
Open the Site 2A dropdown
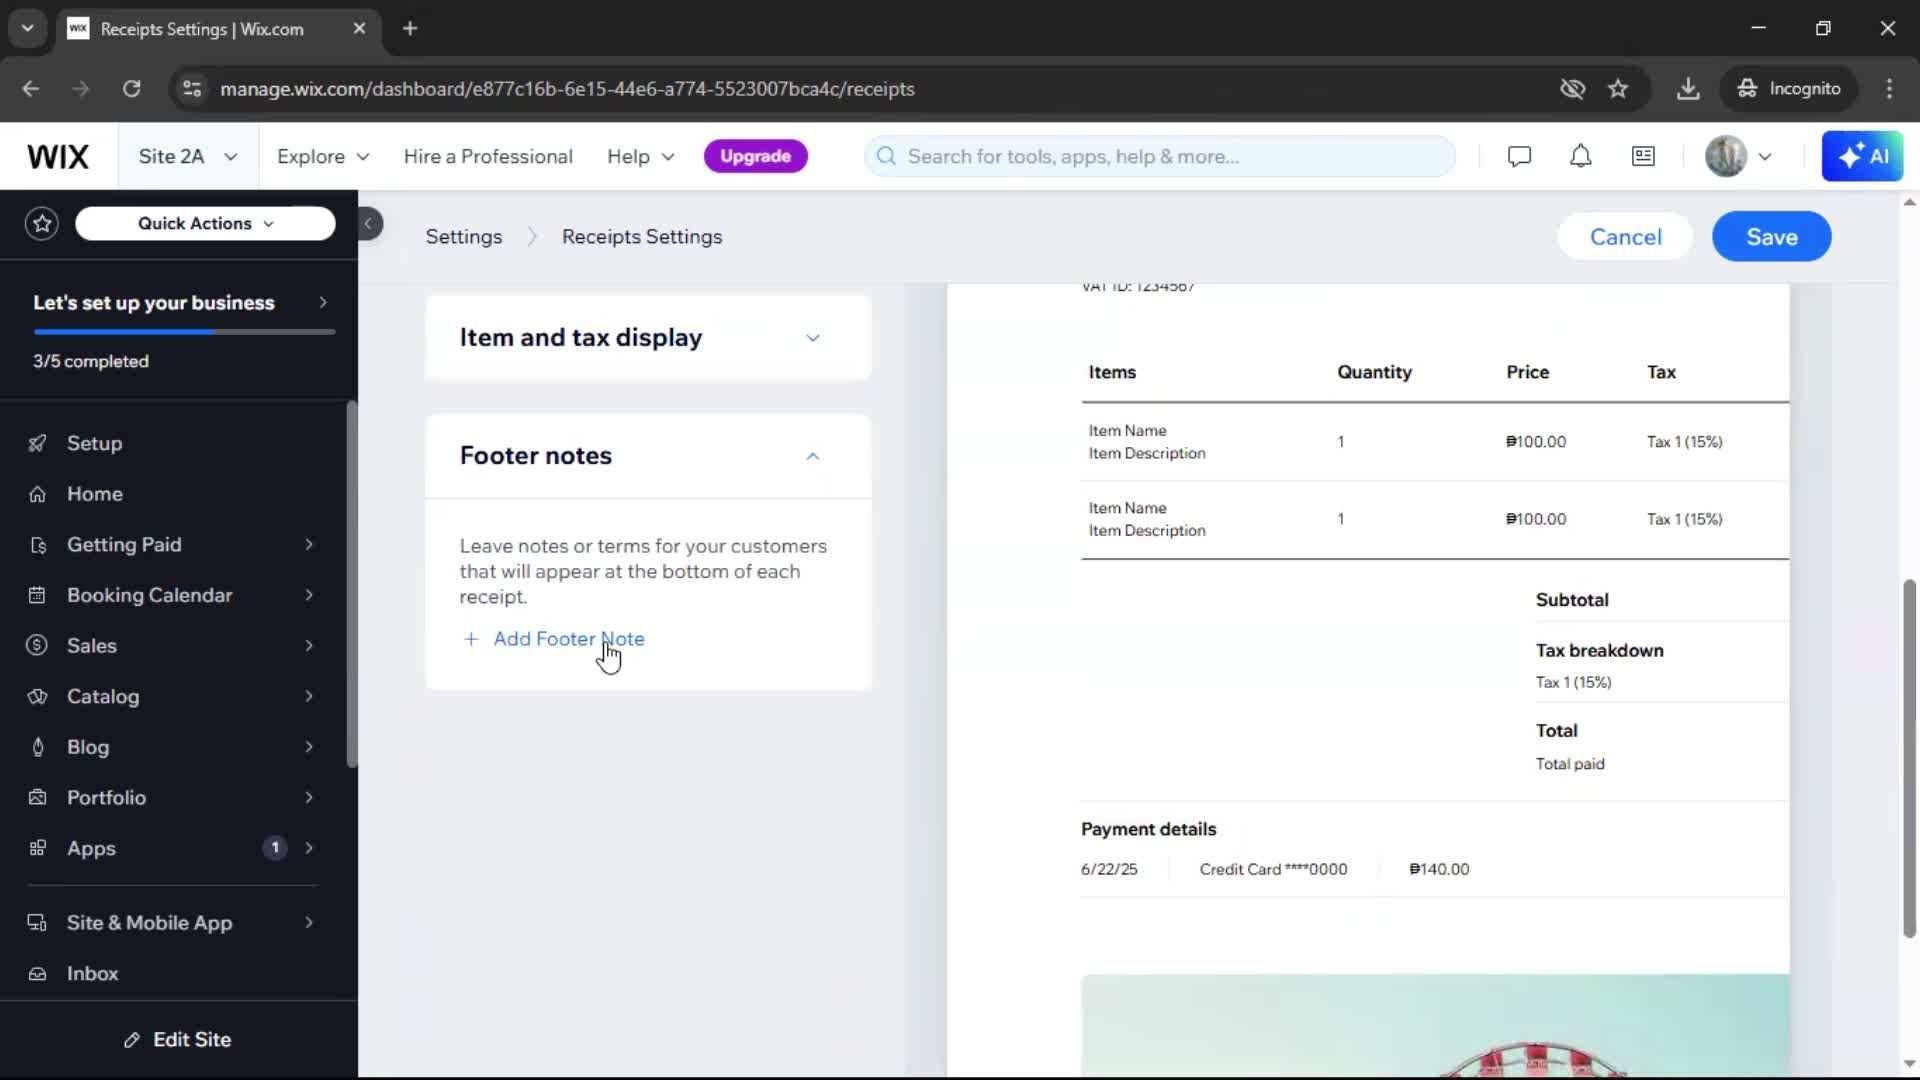pyautogui.click(x=188, y=156)
